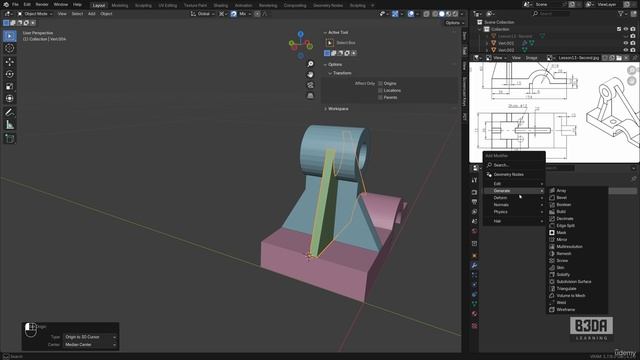Switch perspective/orthographic grid icon
The width and height of the screenshot is (640, 360).
coord(310,96)
